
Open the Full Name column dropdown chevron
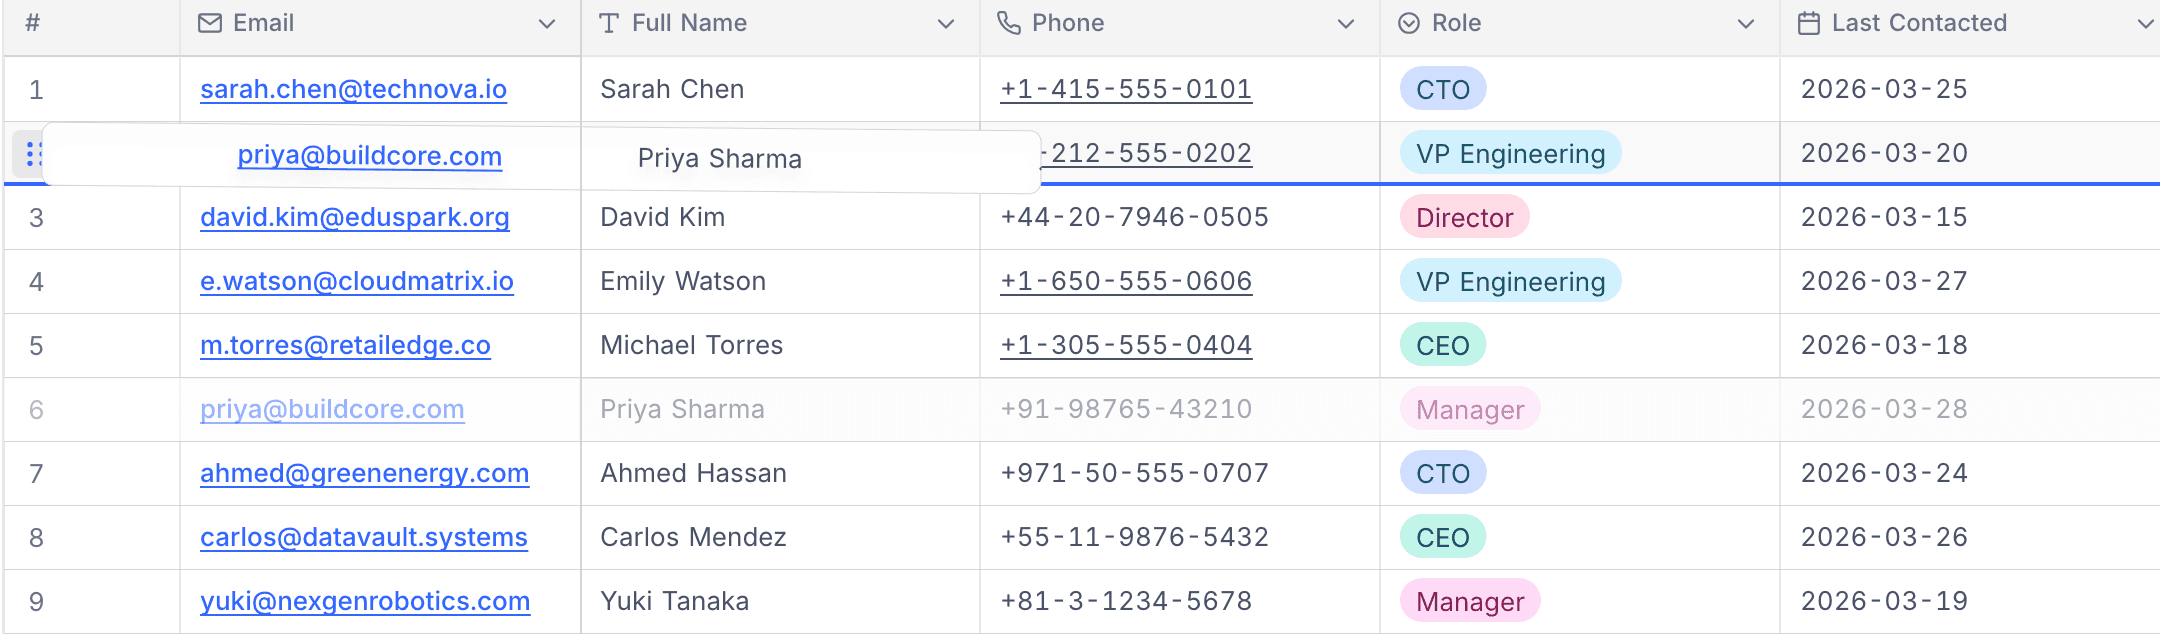(946, 24)
